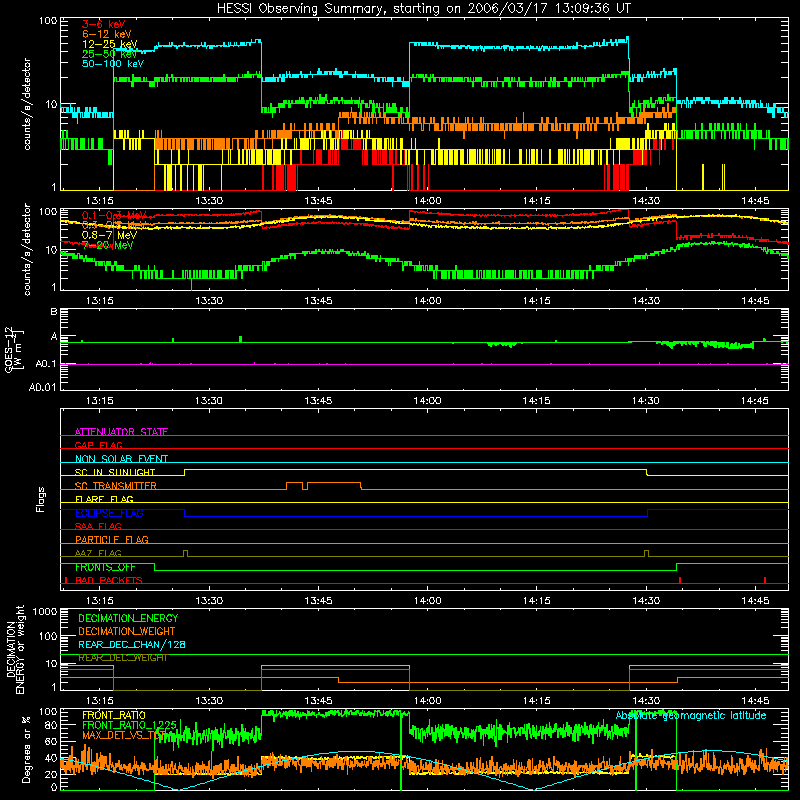Click the A0.01 tick label in GOES panel
This screenshot has width=800, height=800.
click(43, 387)
